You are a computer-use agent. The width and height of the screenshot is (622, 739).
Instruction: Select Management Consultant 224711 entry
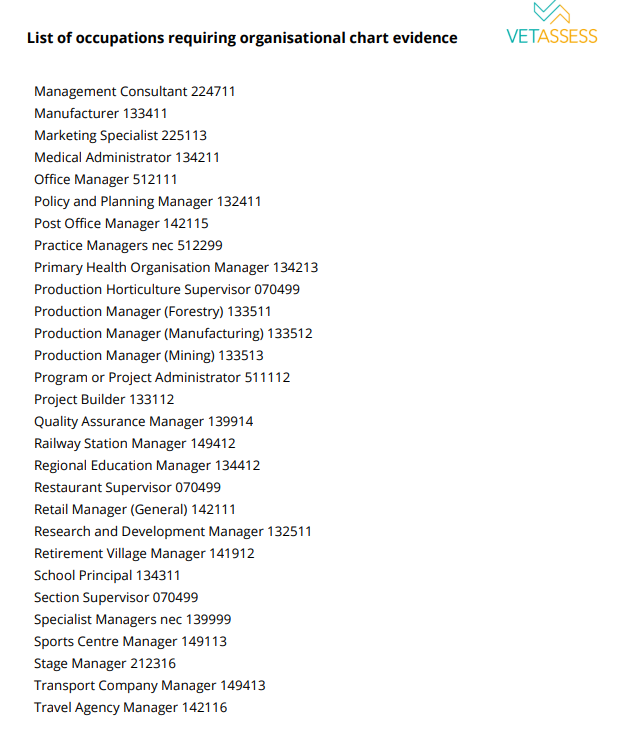point(135,91)
